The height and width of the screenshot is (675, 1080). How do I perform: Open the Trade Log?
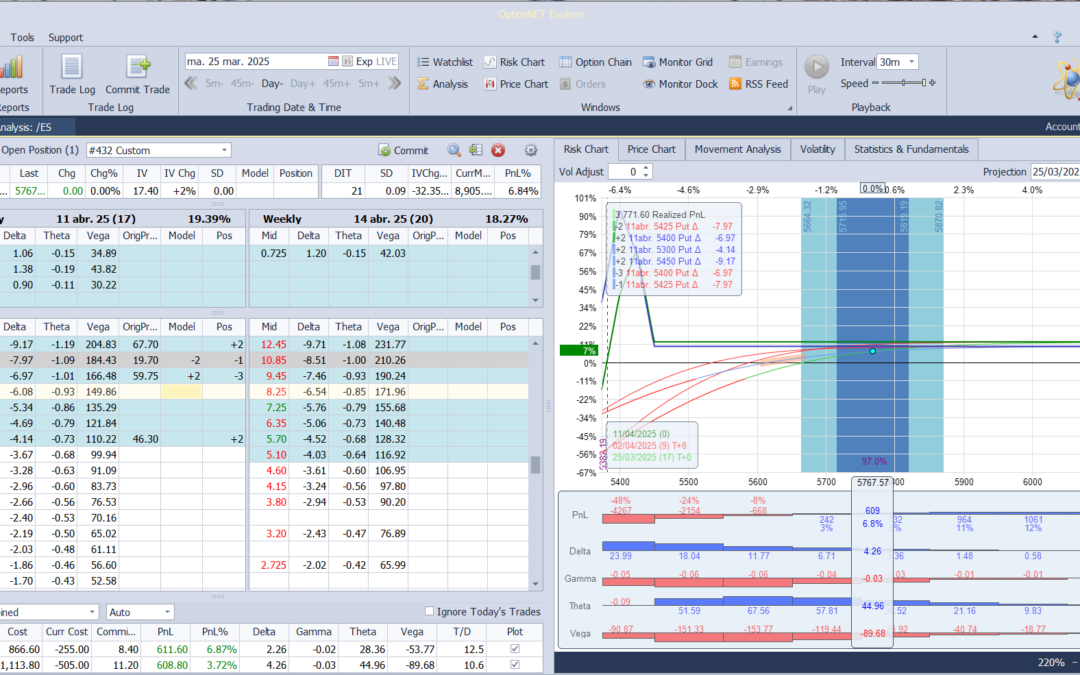click(71, 74)
